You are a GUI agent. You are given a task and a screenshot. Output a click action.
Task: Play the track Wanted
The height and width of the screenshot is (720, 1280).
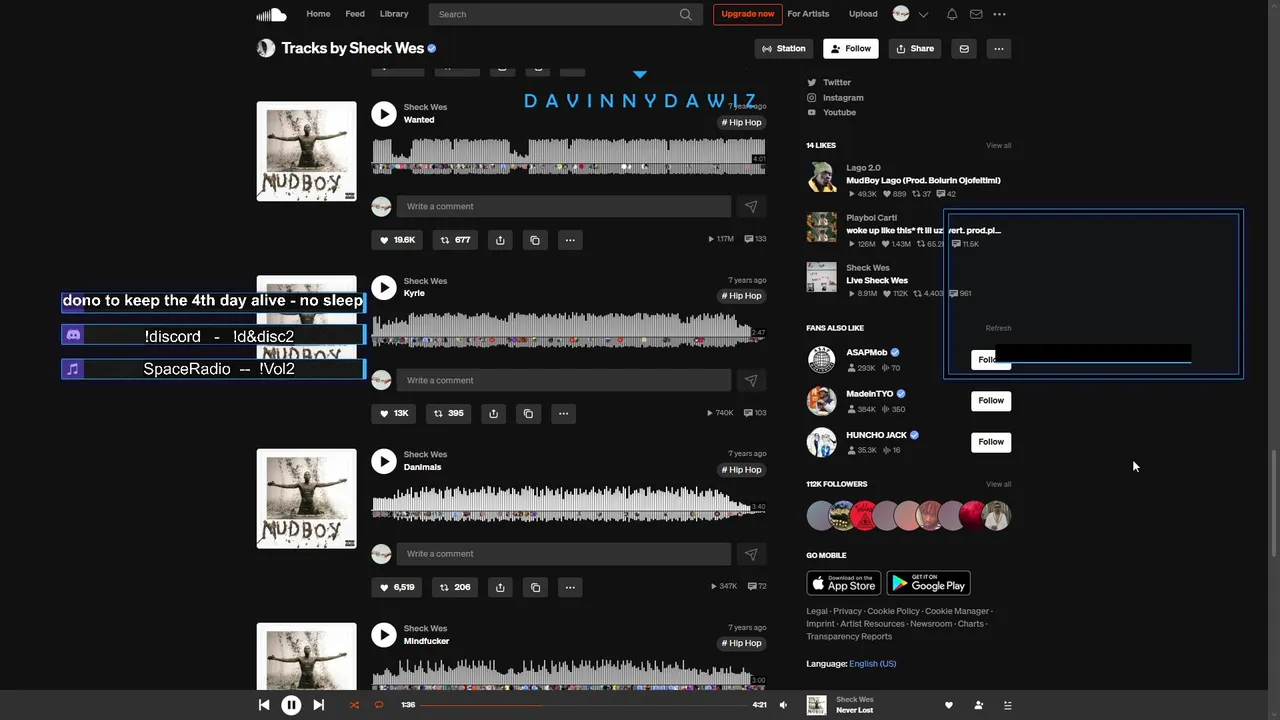(384, 114)
